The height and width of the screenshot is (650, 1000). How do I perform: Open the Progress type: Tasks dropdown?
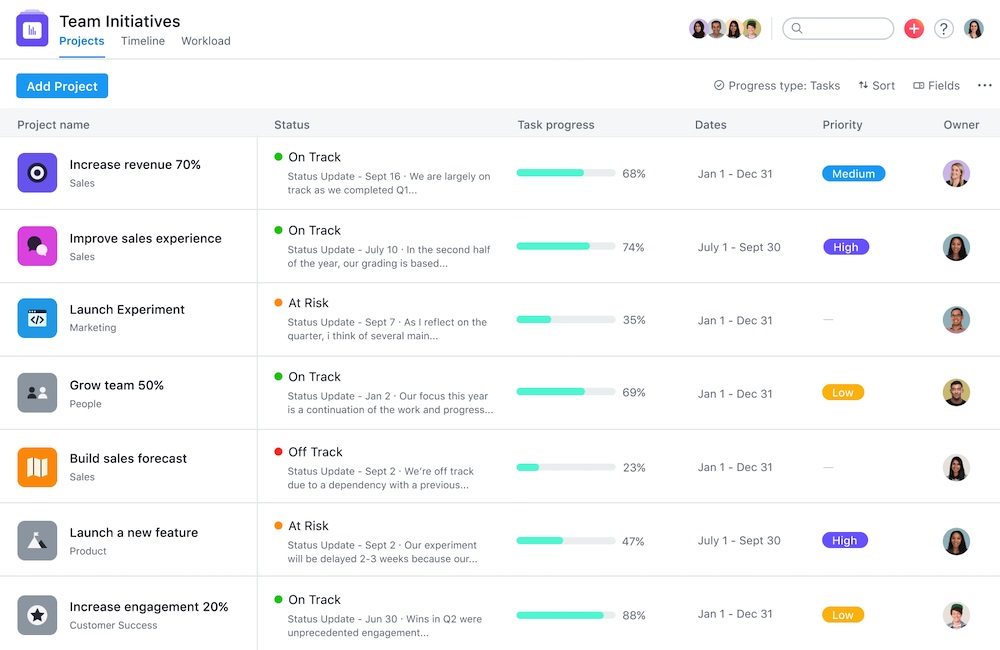(x=777, y=86)
